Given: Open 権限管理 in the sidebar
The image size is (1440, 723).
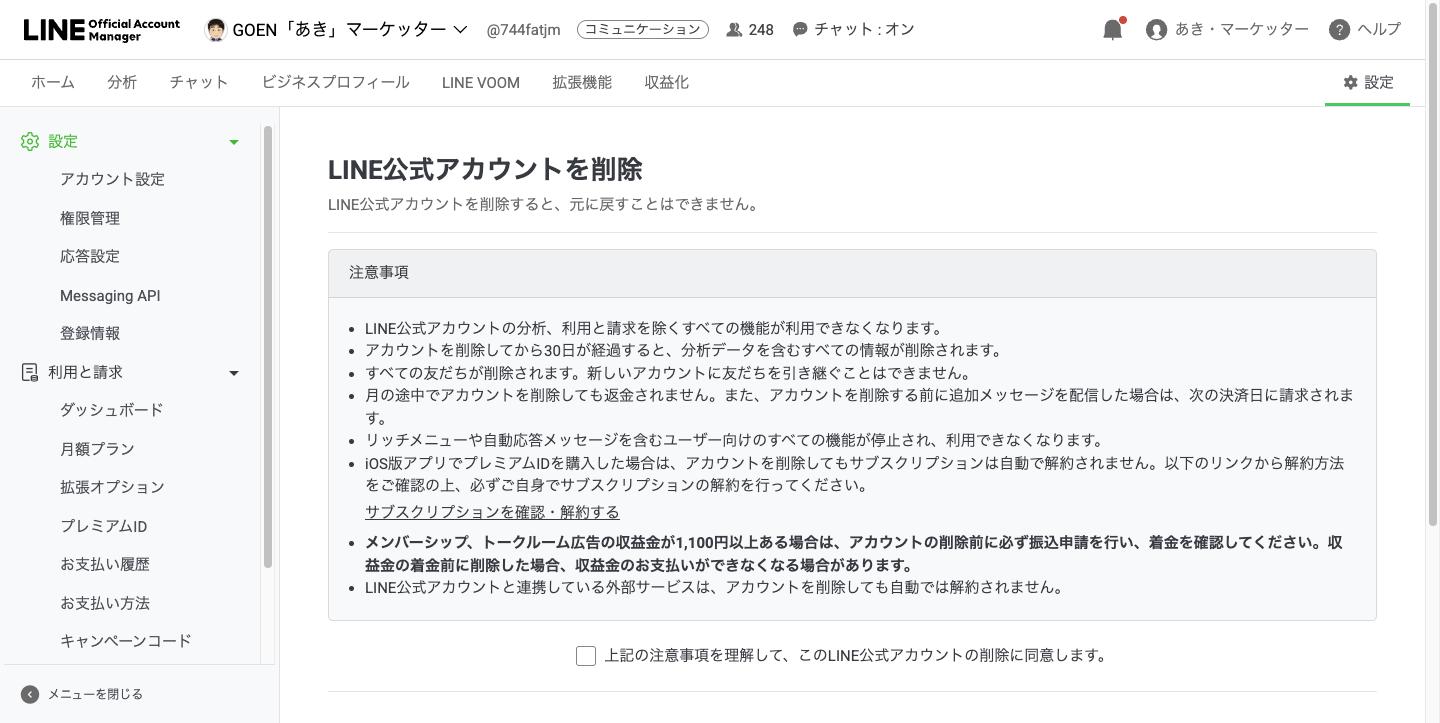Looking at the screenshot, I should (x=90, y=218).
